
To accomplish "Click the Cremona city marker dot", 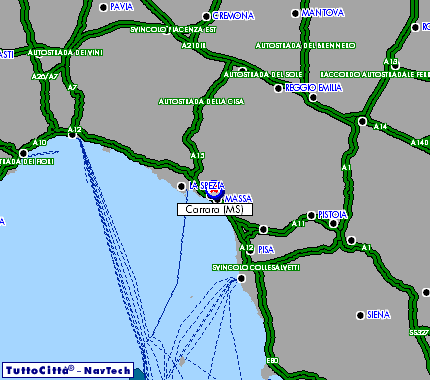I will [x=206, y=16].
